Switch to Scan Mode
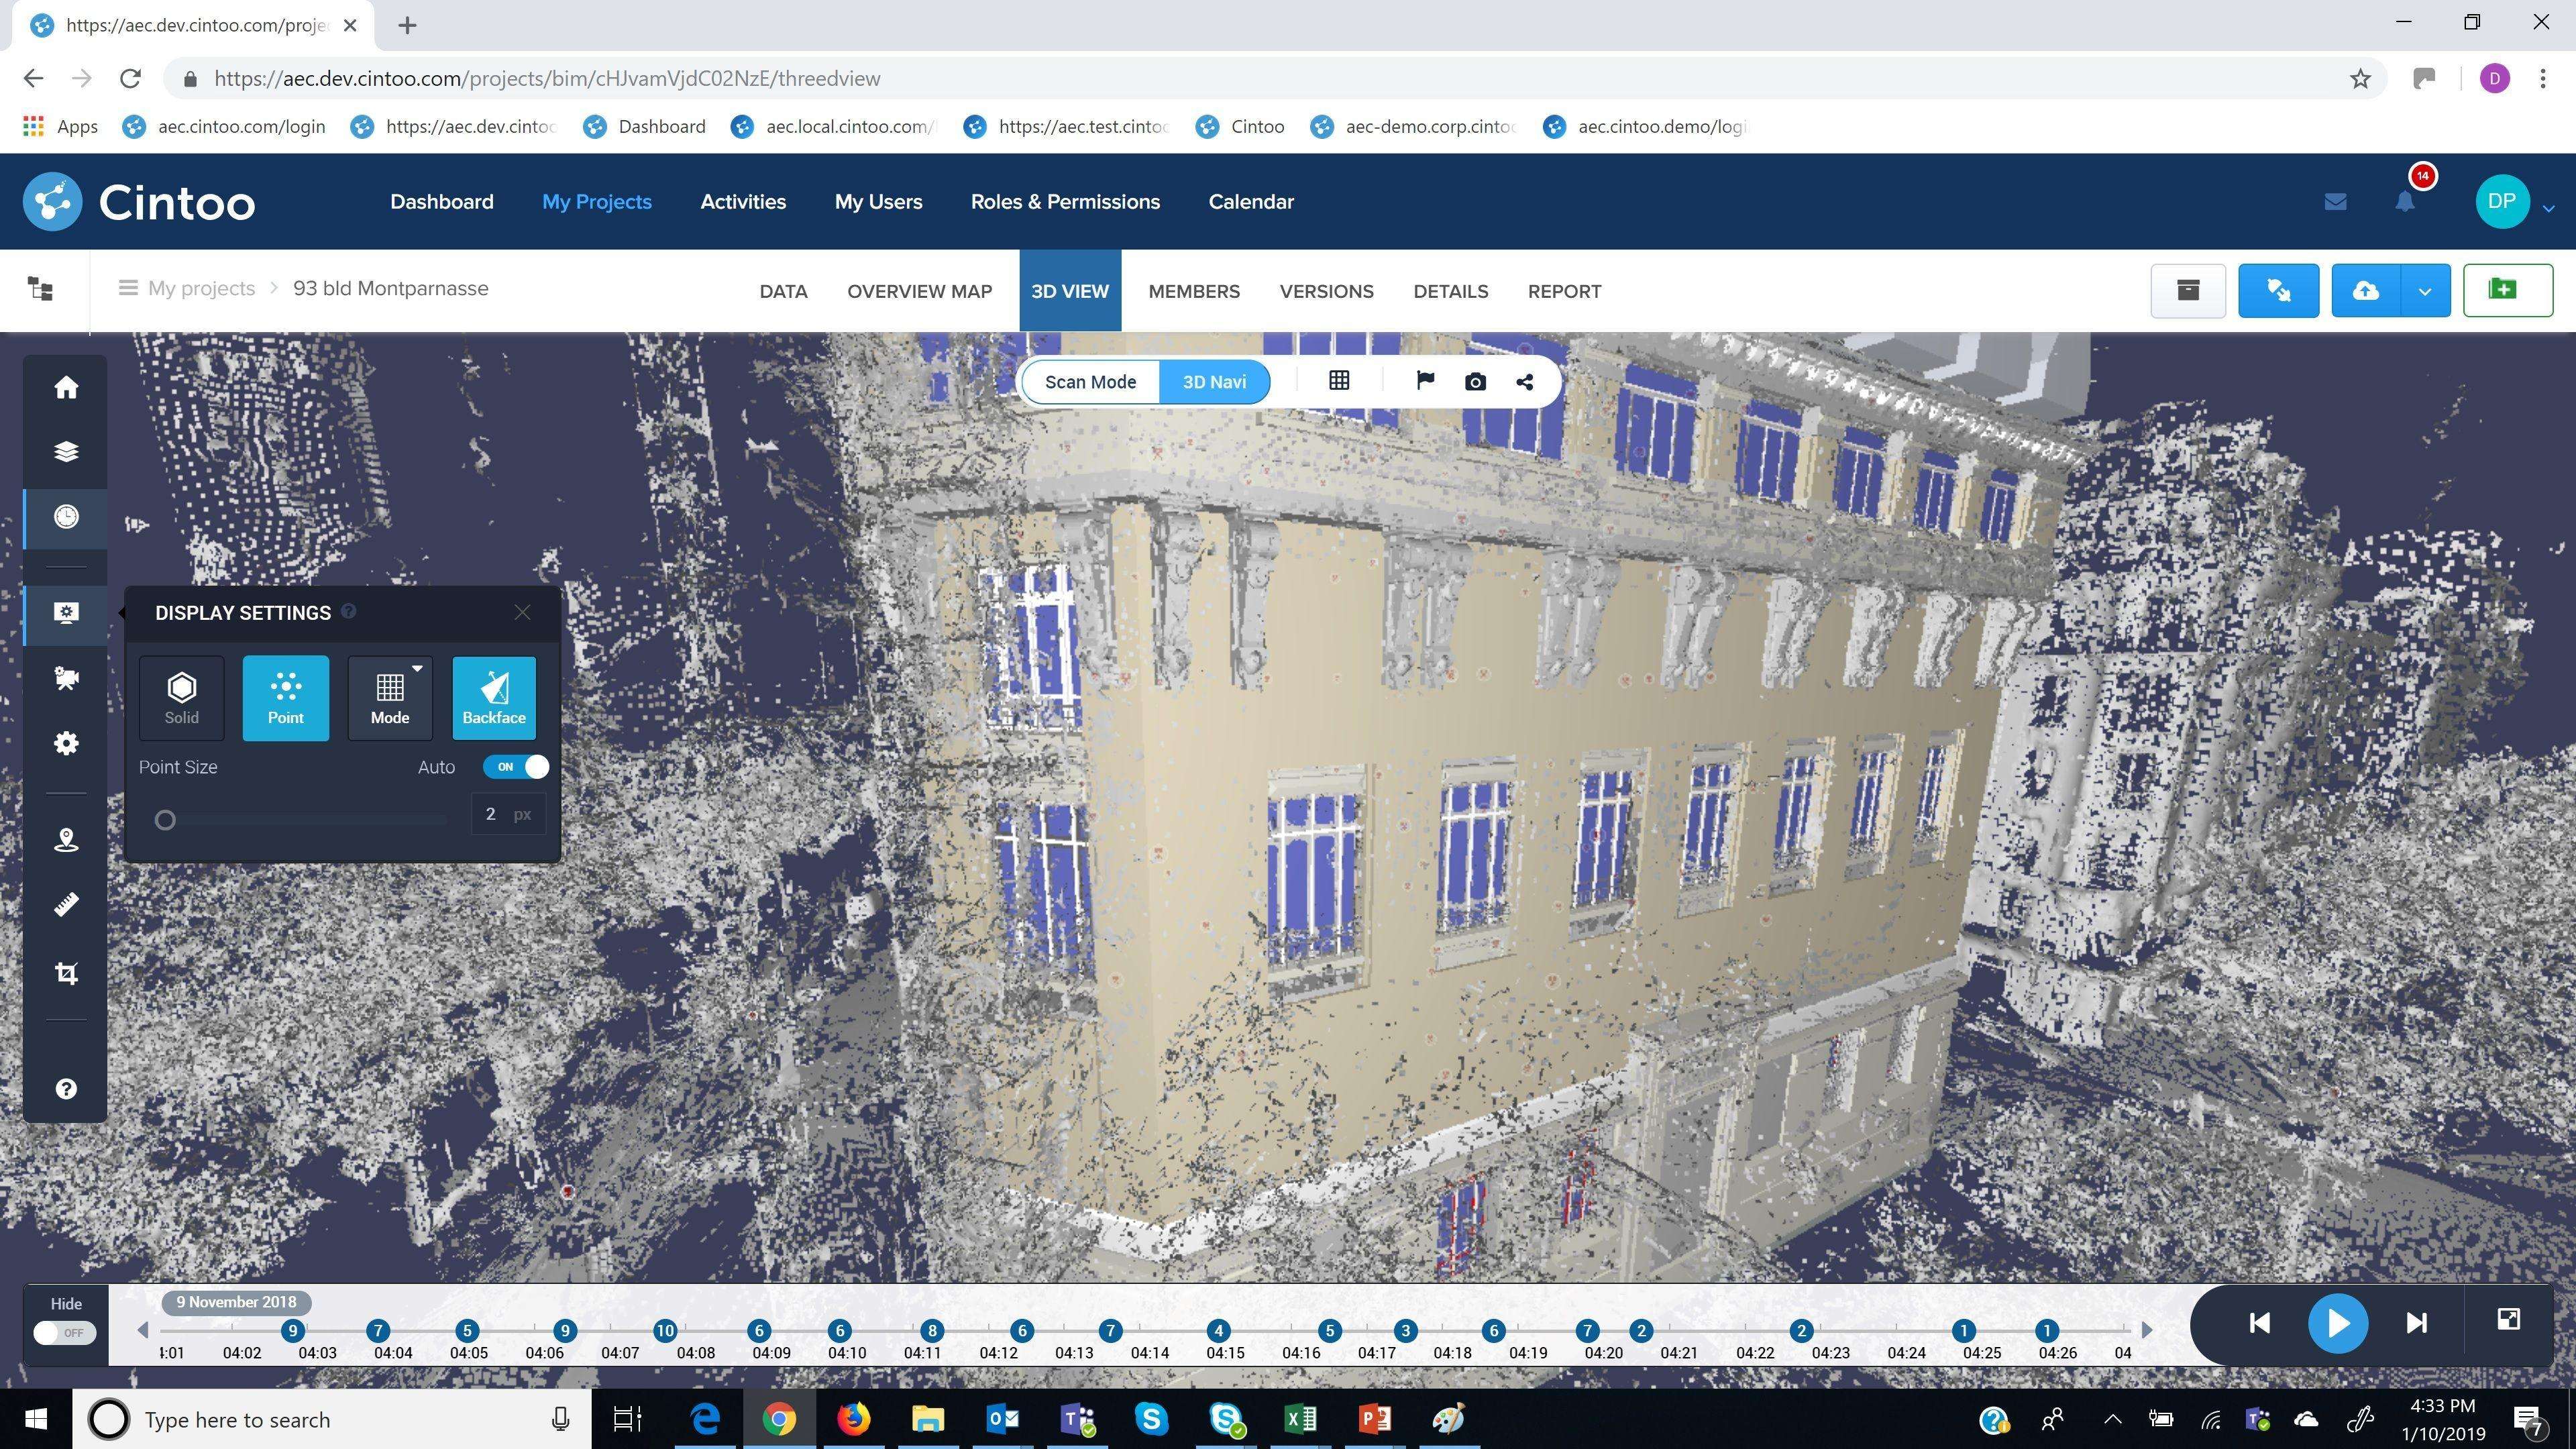This screenshot has width=2576, height=1449. click(1090, 382)
